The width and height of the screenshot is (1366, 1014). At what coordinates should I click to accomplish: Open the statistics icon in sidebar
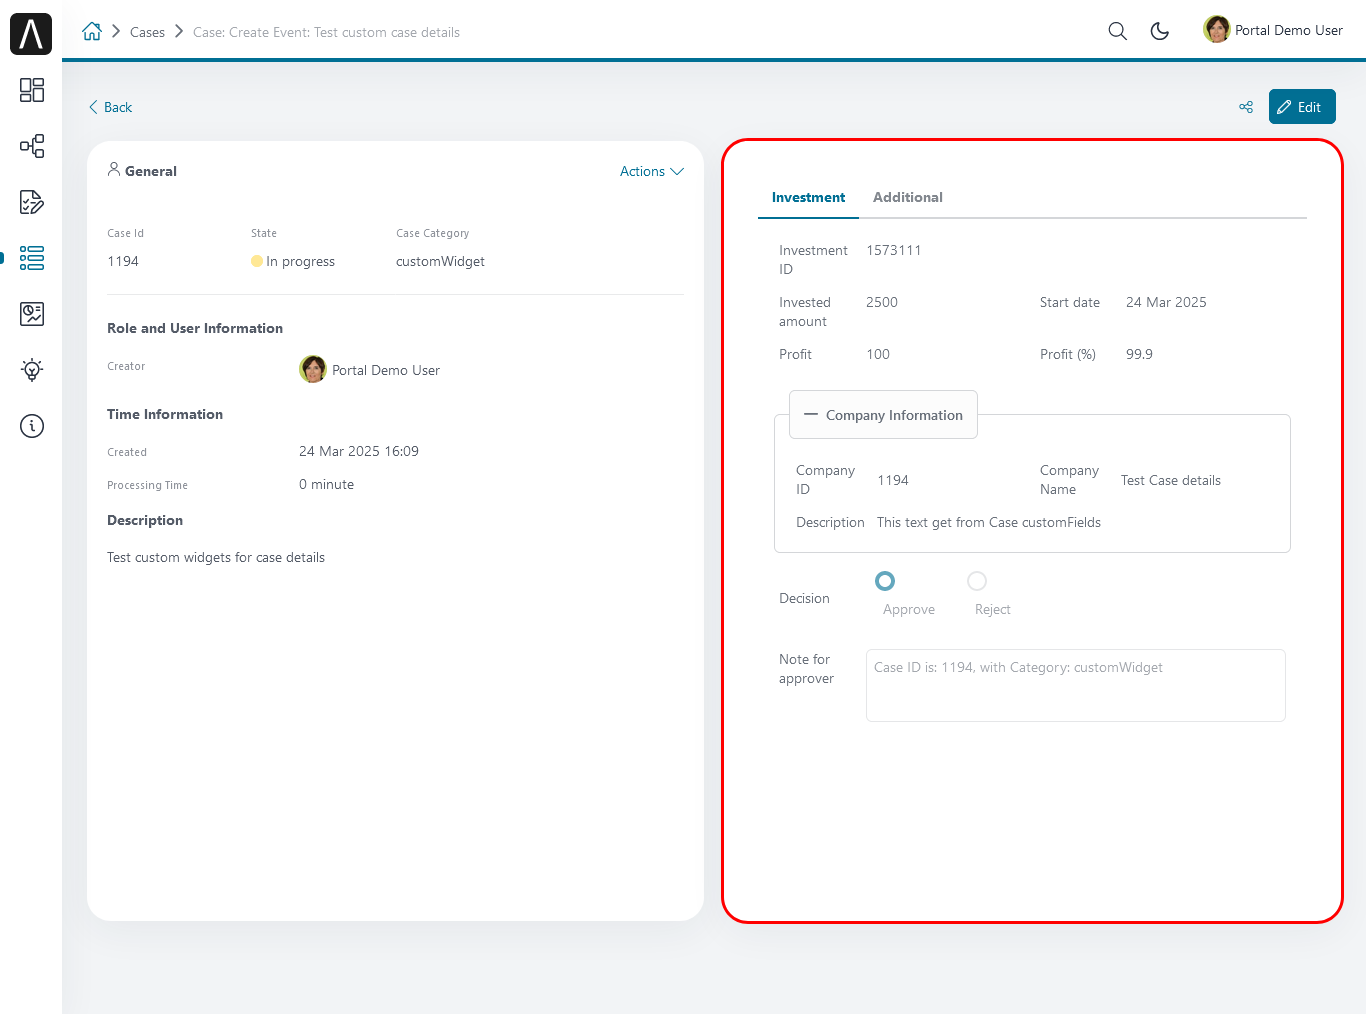(32, 314)
